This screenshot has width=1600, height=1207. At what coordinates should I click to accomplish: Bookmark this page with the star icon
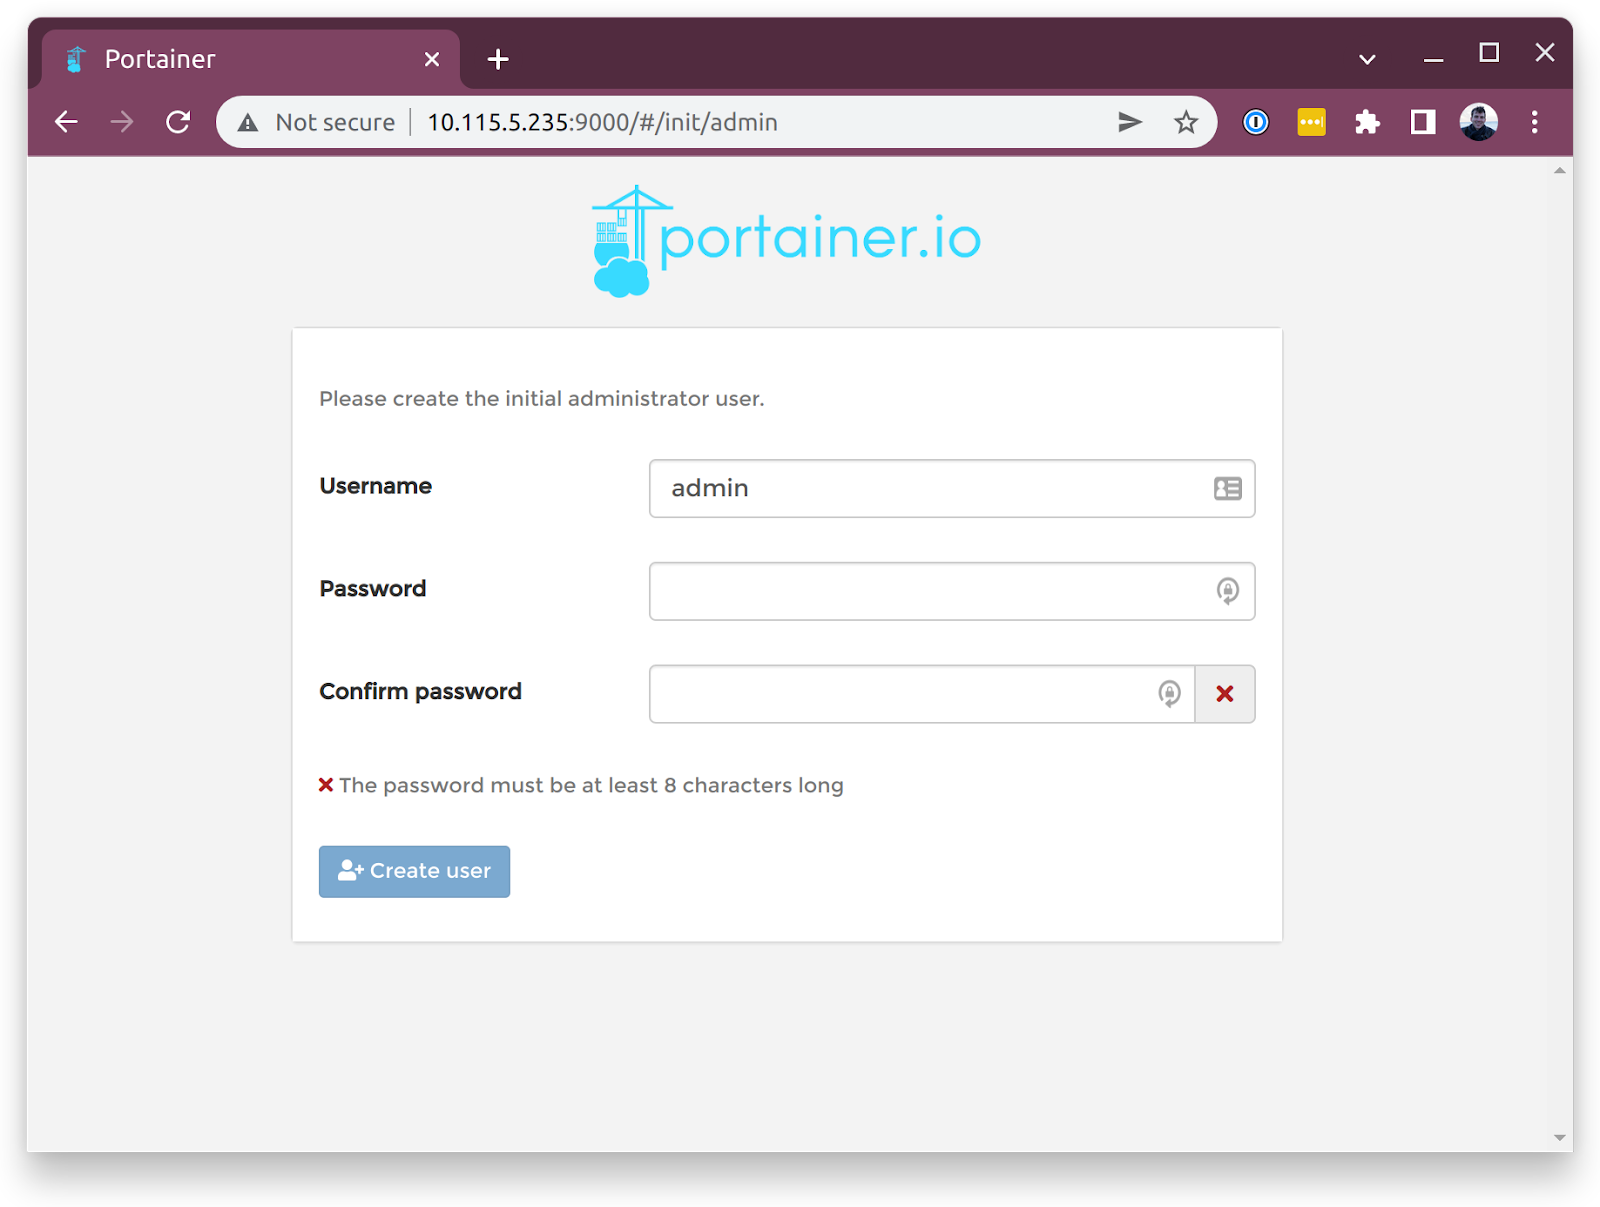point(1186,122)
